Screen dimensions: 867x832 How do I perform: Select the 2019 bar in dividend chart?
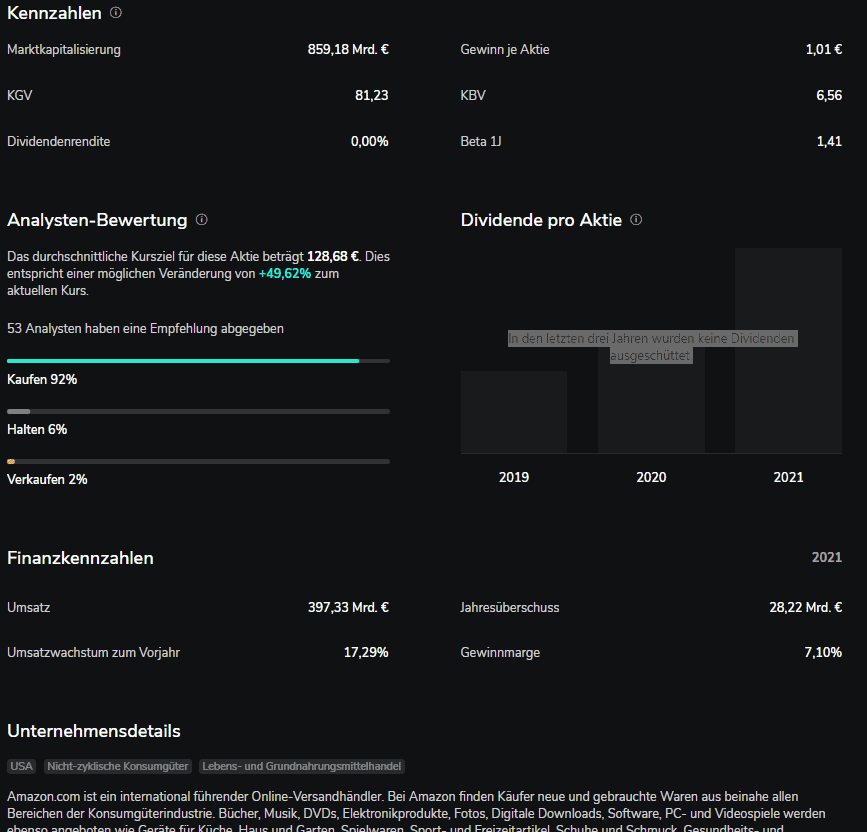click(x=514, y=411)
